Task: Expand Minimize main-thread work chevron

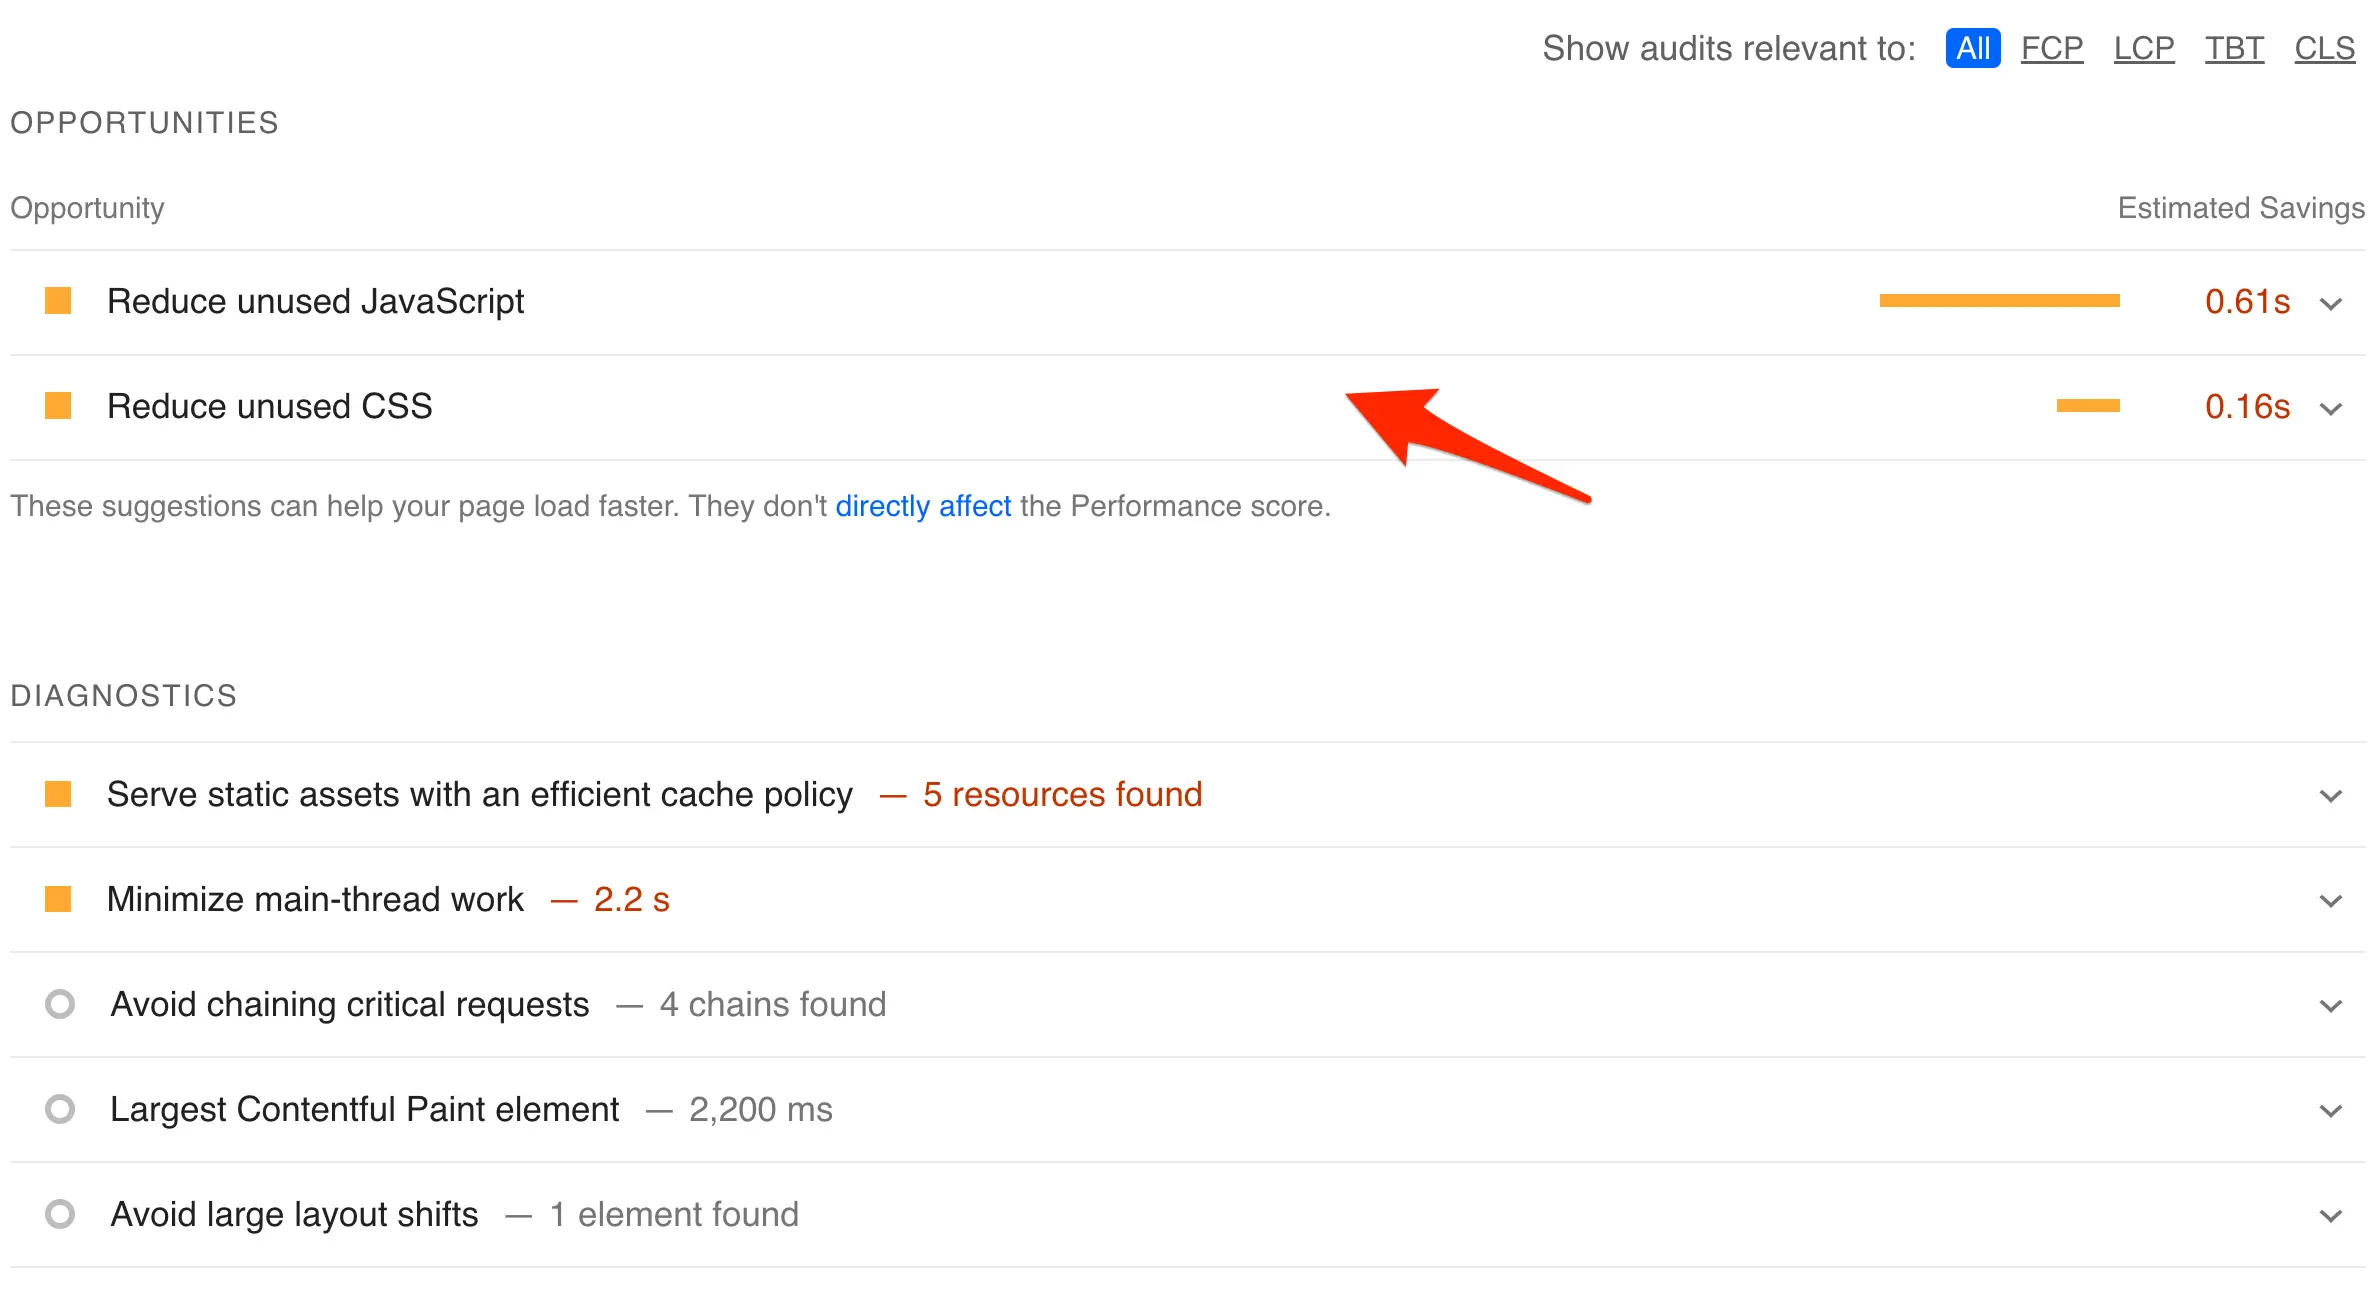Action: click(x=2331, y=901)
